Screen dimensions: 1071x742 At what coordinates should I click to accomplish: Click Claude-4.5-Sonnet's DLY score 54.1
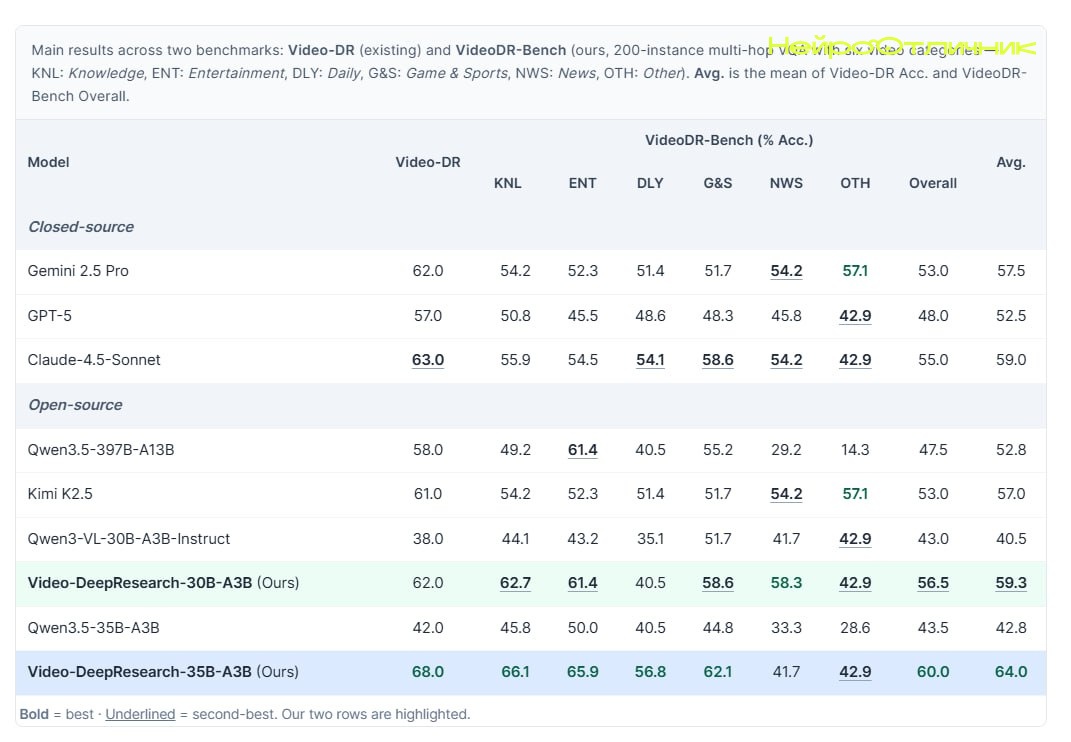[650, 359]
